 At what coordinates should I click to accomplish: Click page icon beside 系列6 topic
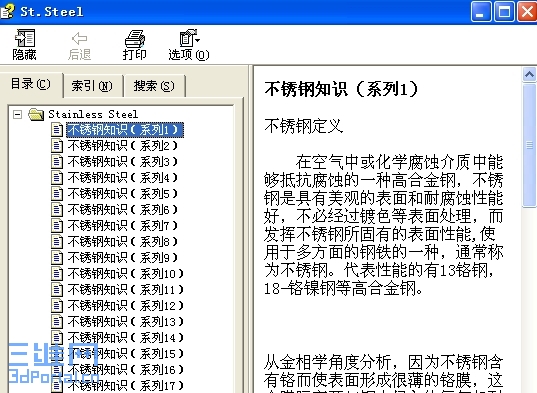[57, 210]
